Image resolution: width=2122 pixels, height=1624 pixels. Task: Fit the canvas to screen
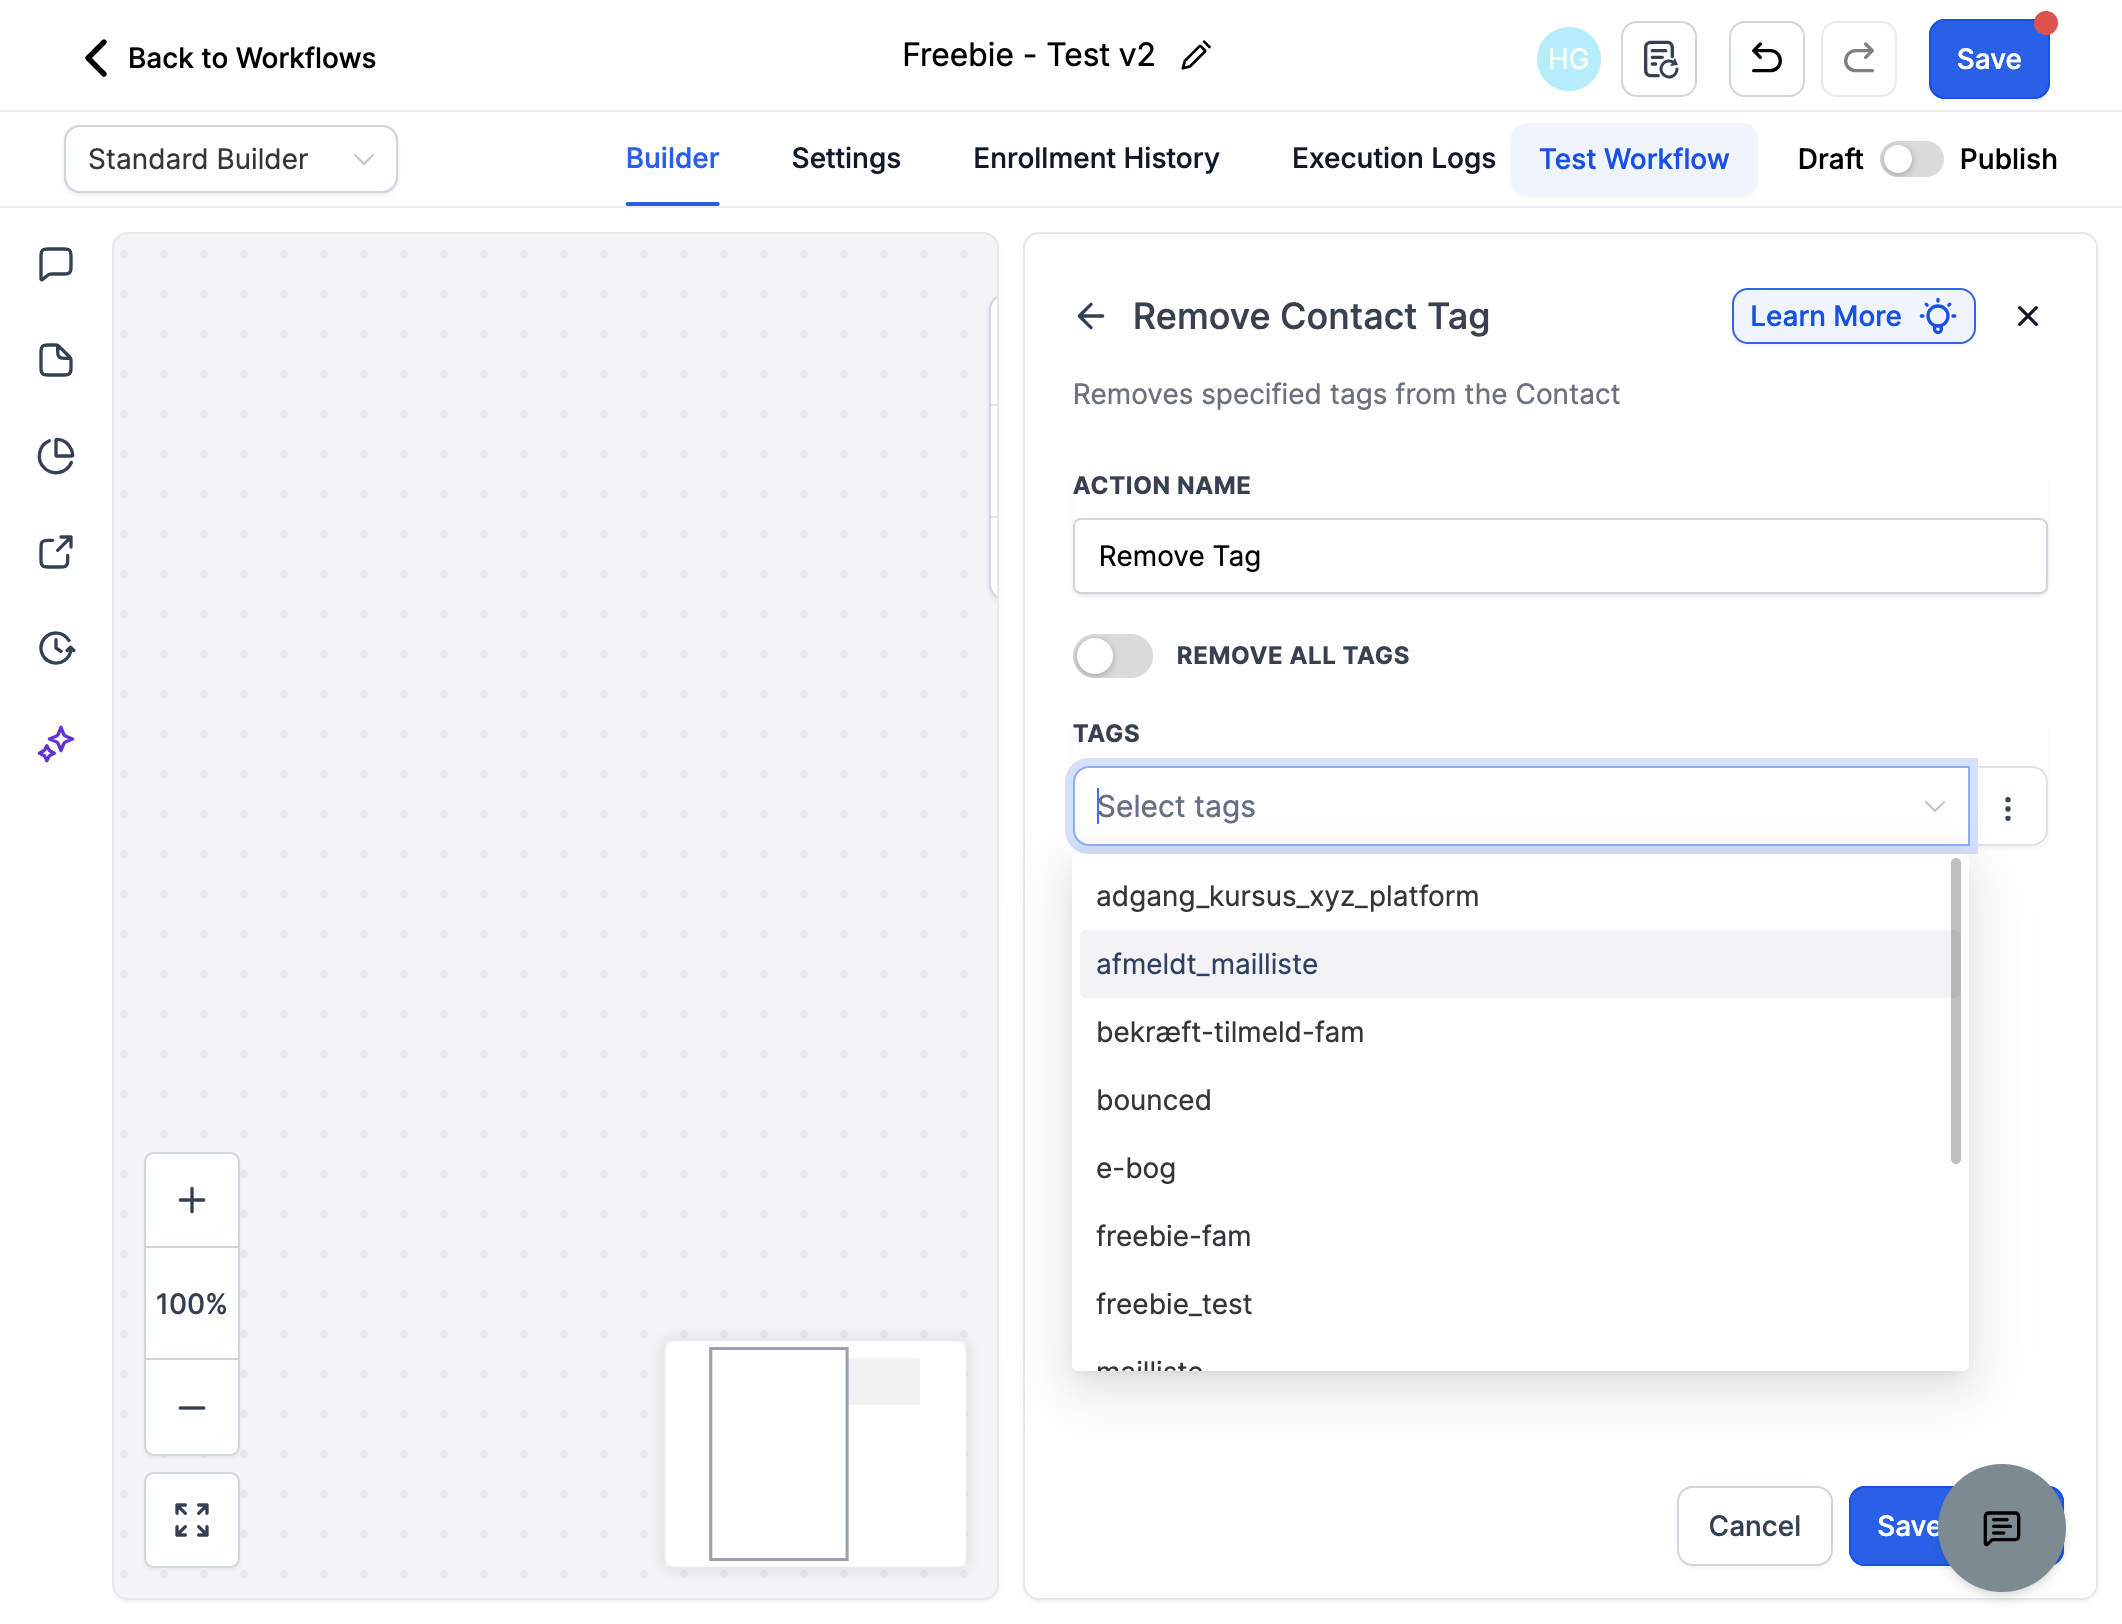(192, 1520)
